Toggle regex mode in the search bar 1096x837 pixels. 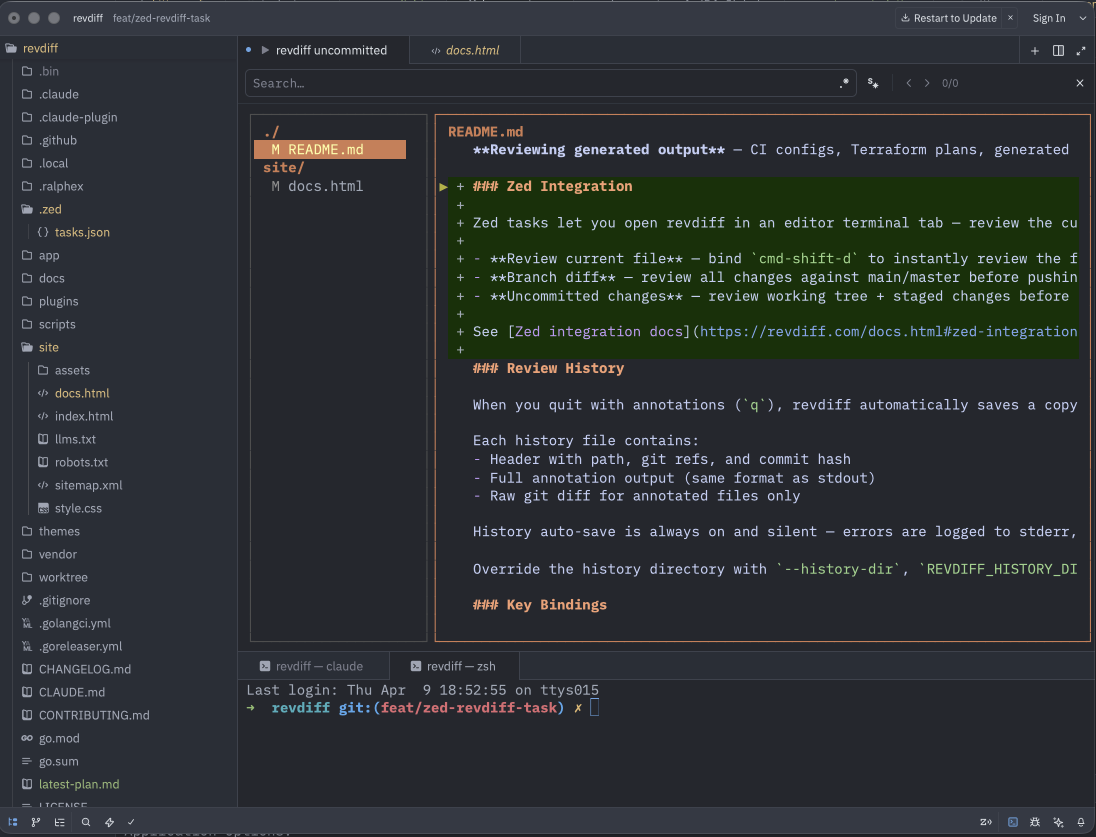pos(843,83)
